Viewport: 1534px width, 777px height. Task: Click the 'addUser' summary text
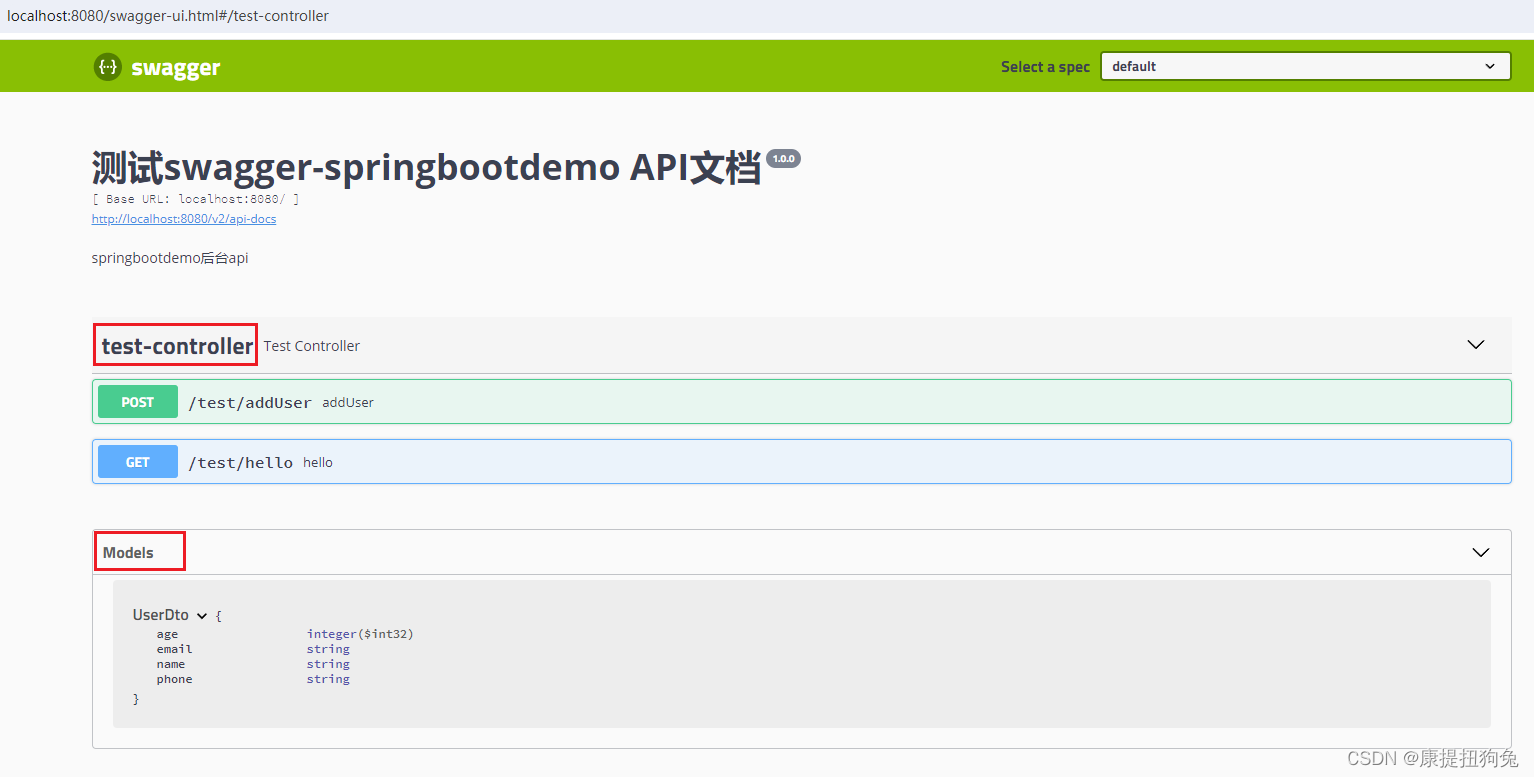tap(348, 403)
